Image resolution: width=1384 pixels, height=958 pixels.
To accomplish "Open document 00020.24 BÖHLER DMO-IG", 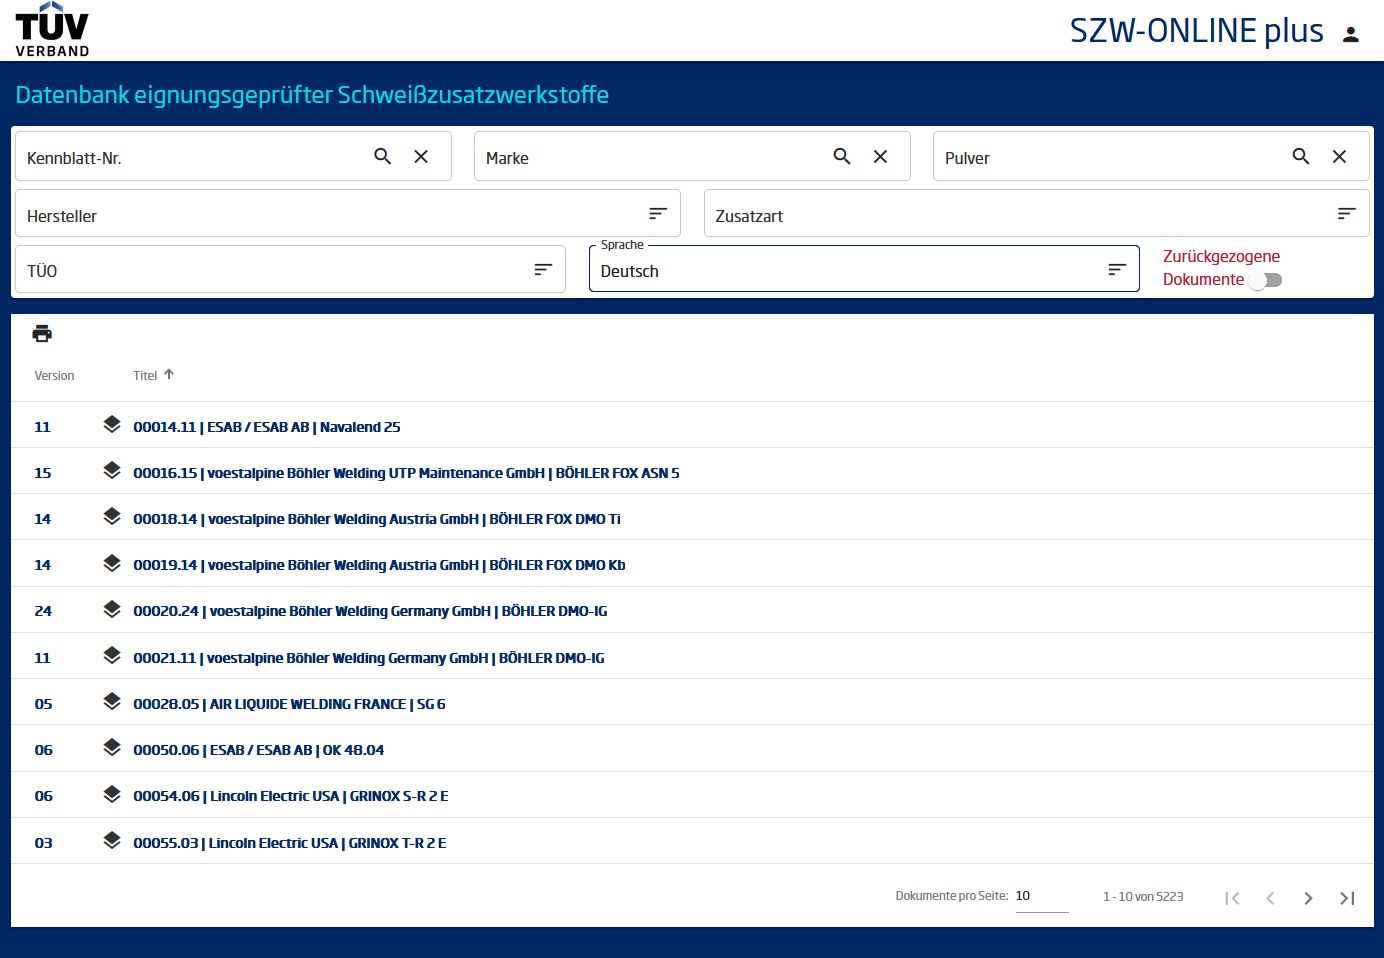I will tap(370, 611).
